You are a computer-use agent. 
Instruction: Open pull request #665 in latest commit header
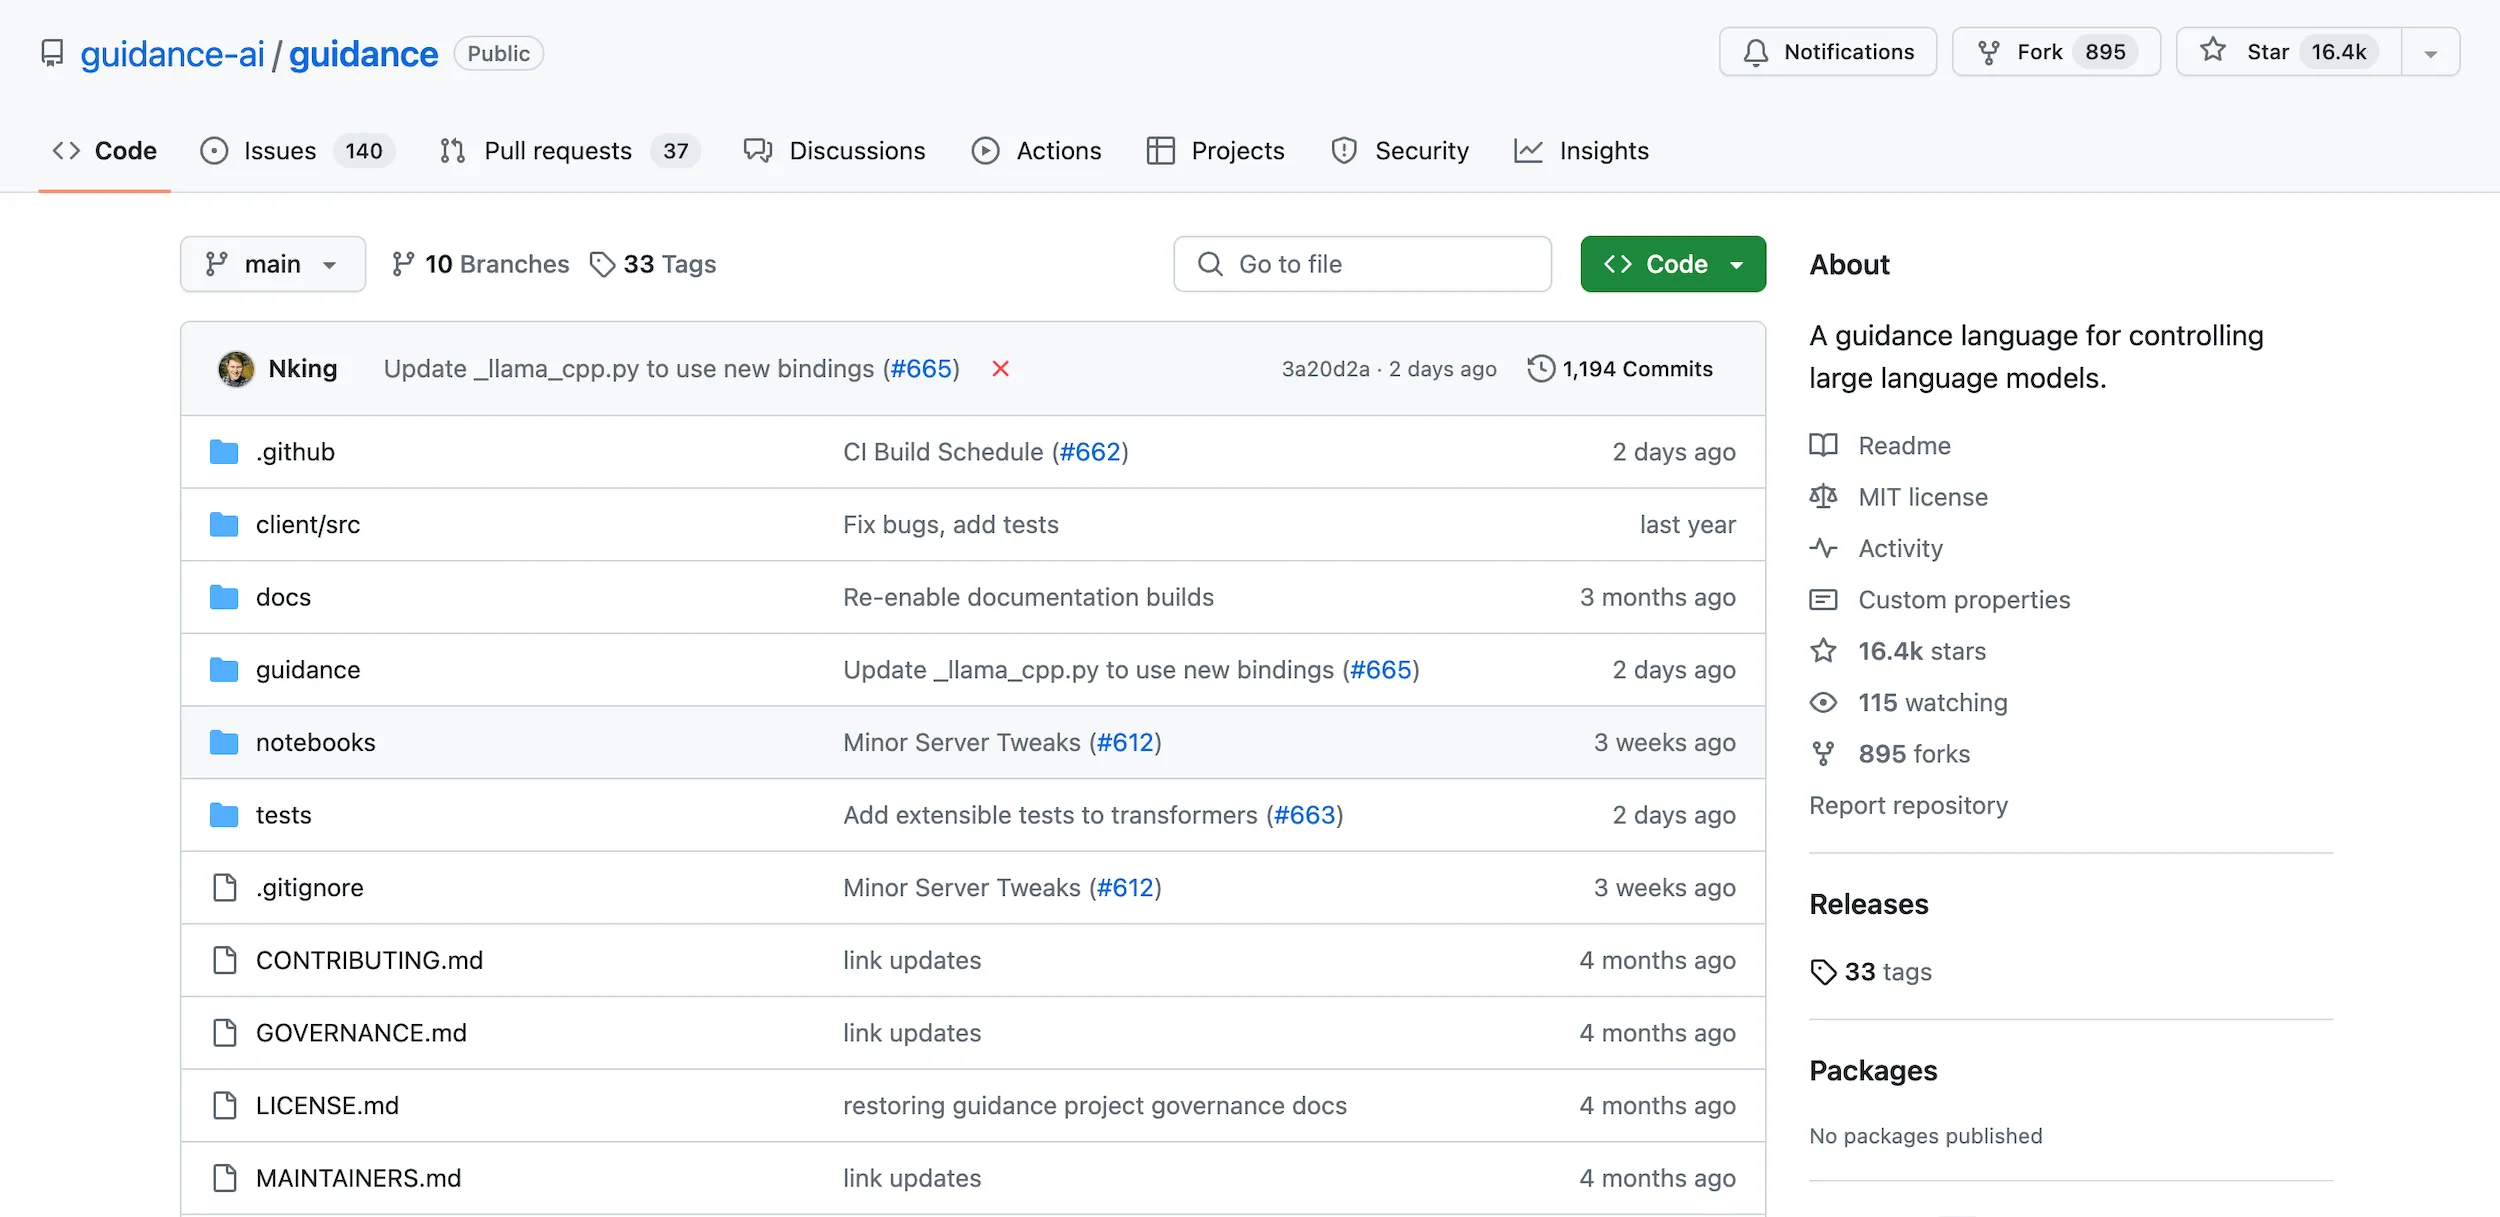tap(921, 369)
